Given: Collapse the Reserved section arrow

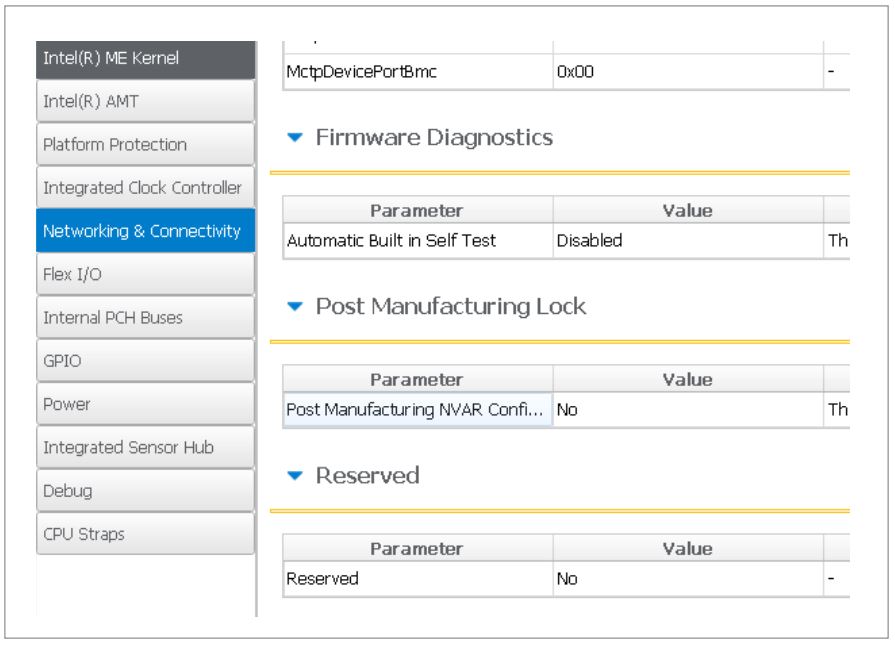Looking at the screenshot, I should 294,476.
